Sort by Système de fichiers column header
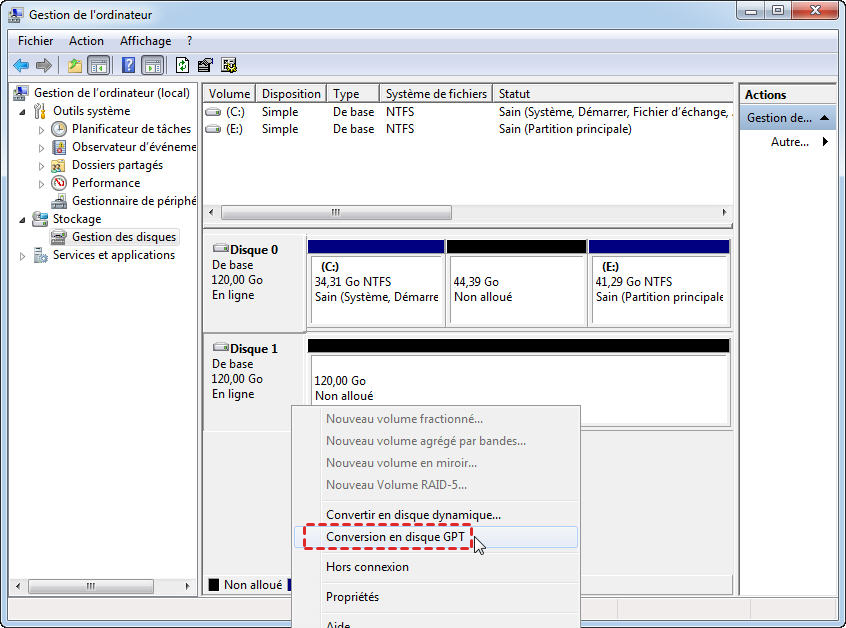The width and height of the screenshot is (846, 628). [436, 94]
